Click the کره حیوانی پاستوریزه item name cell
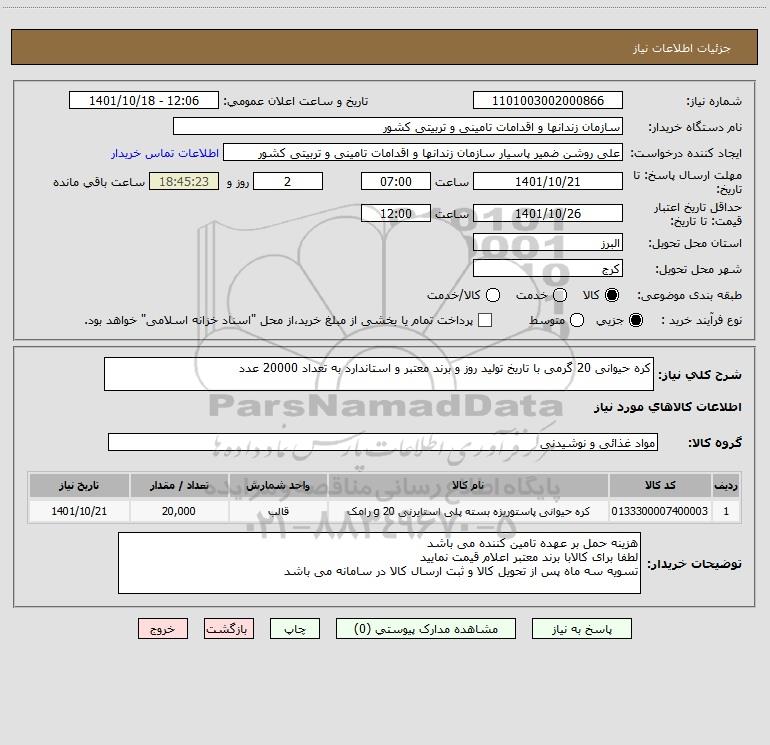The height and width of the screenshot is (745, 770). click(468, 511)
